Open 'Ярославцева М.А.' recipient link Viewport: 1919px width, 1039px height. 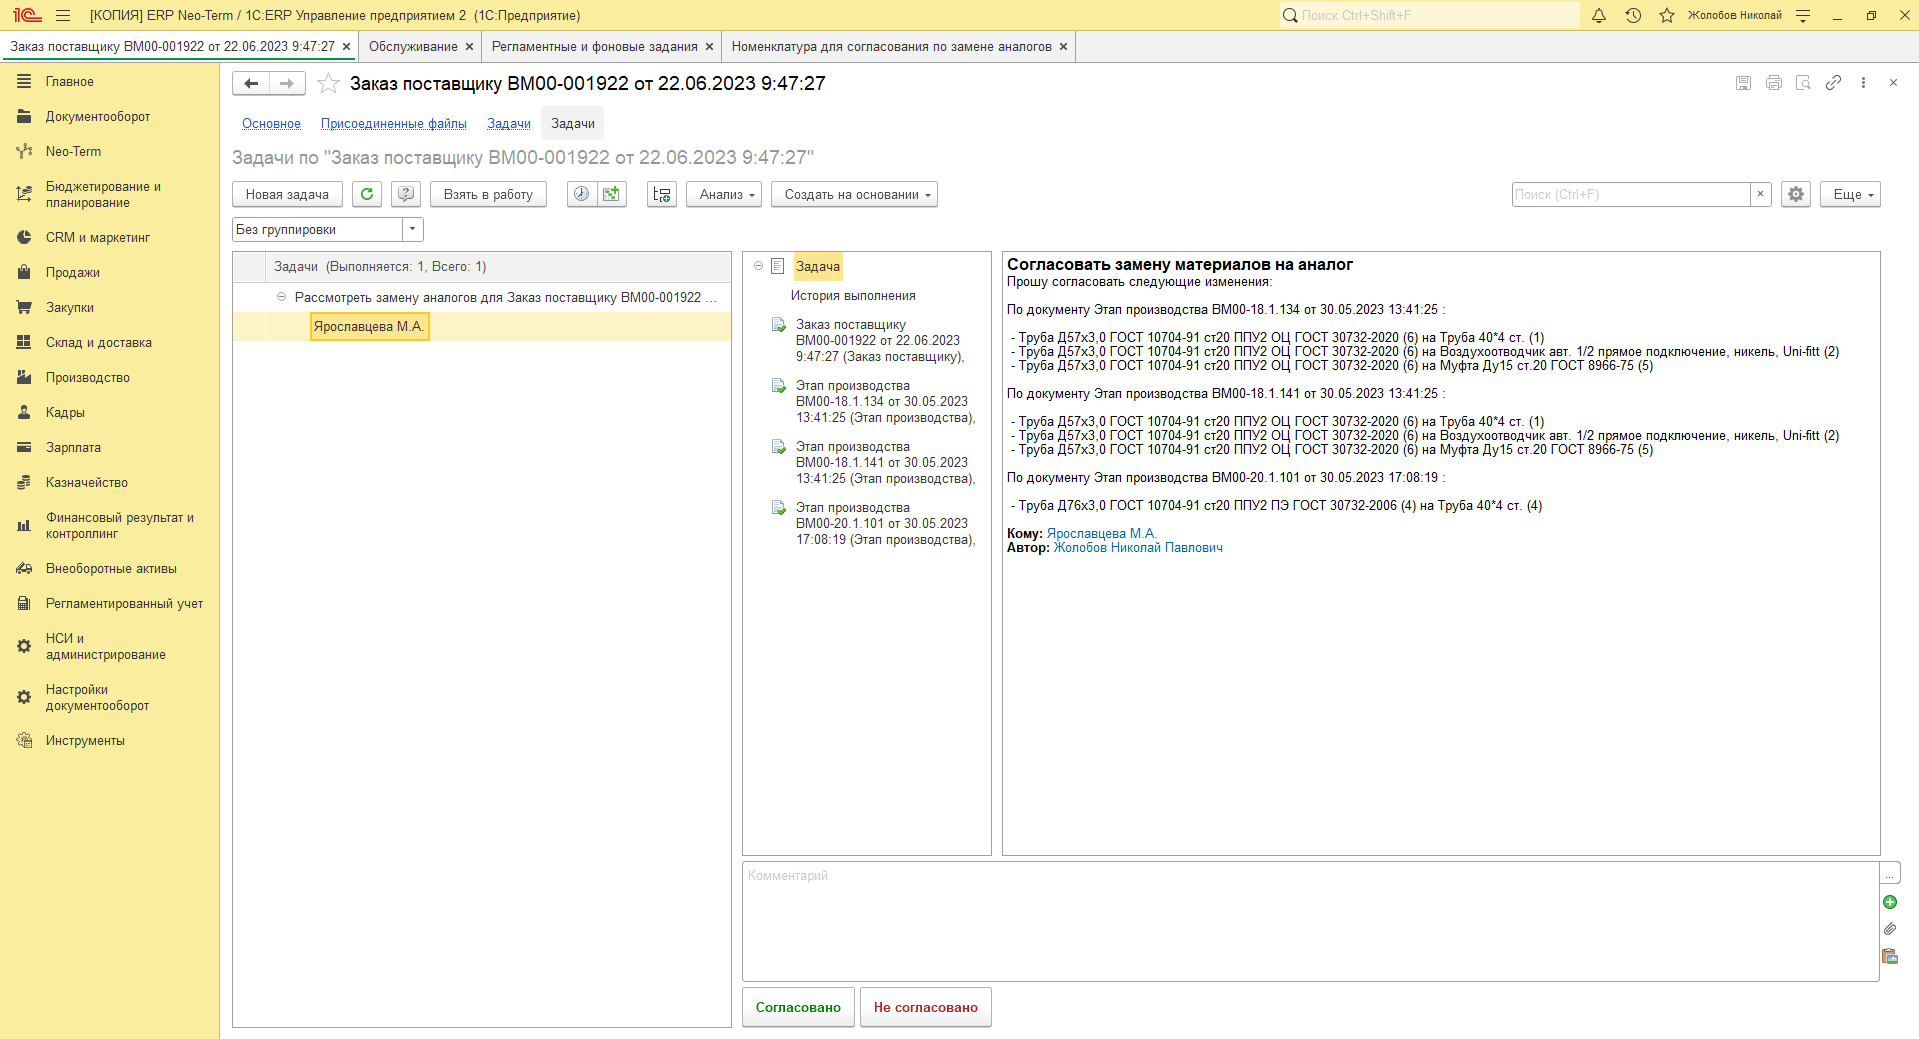(x=1101, y=534)
